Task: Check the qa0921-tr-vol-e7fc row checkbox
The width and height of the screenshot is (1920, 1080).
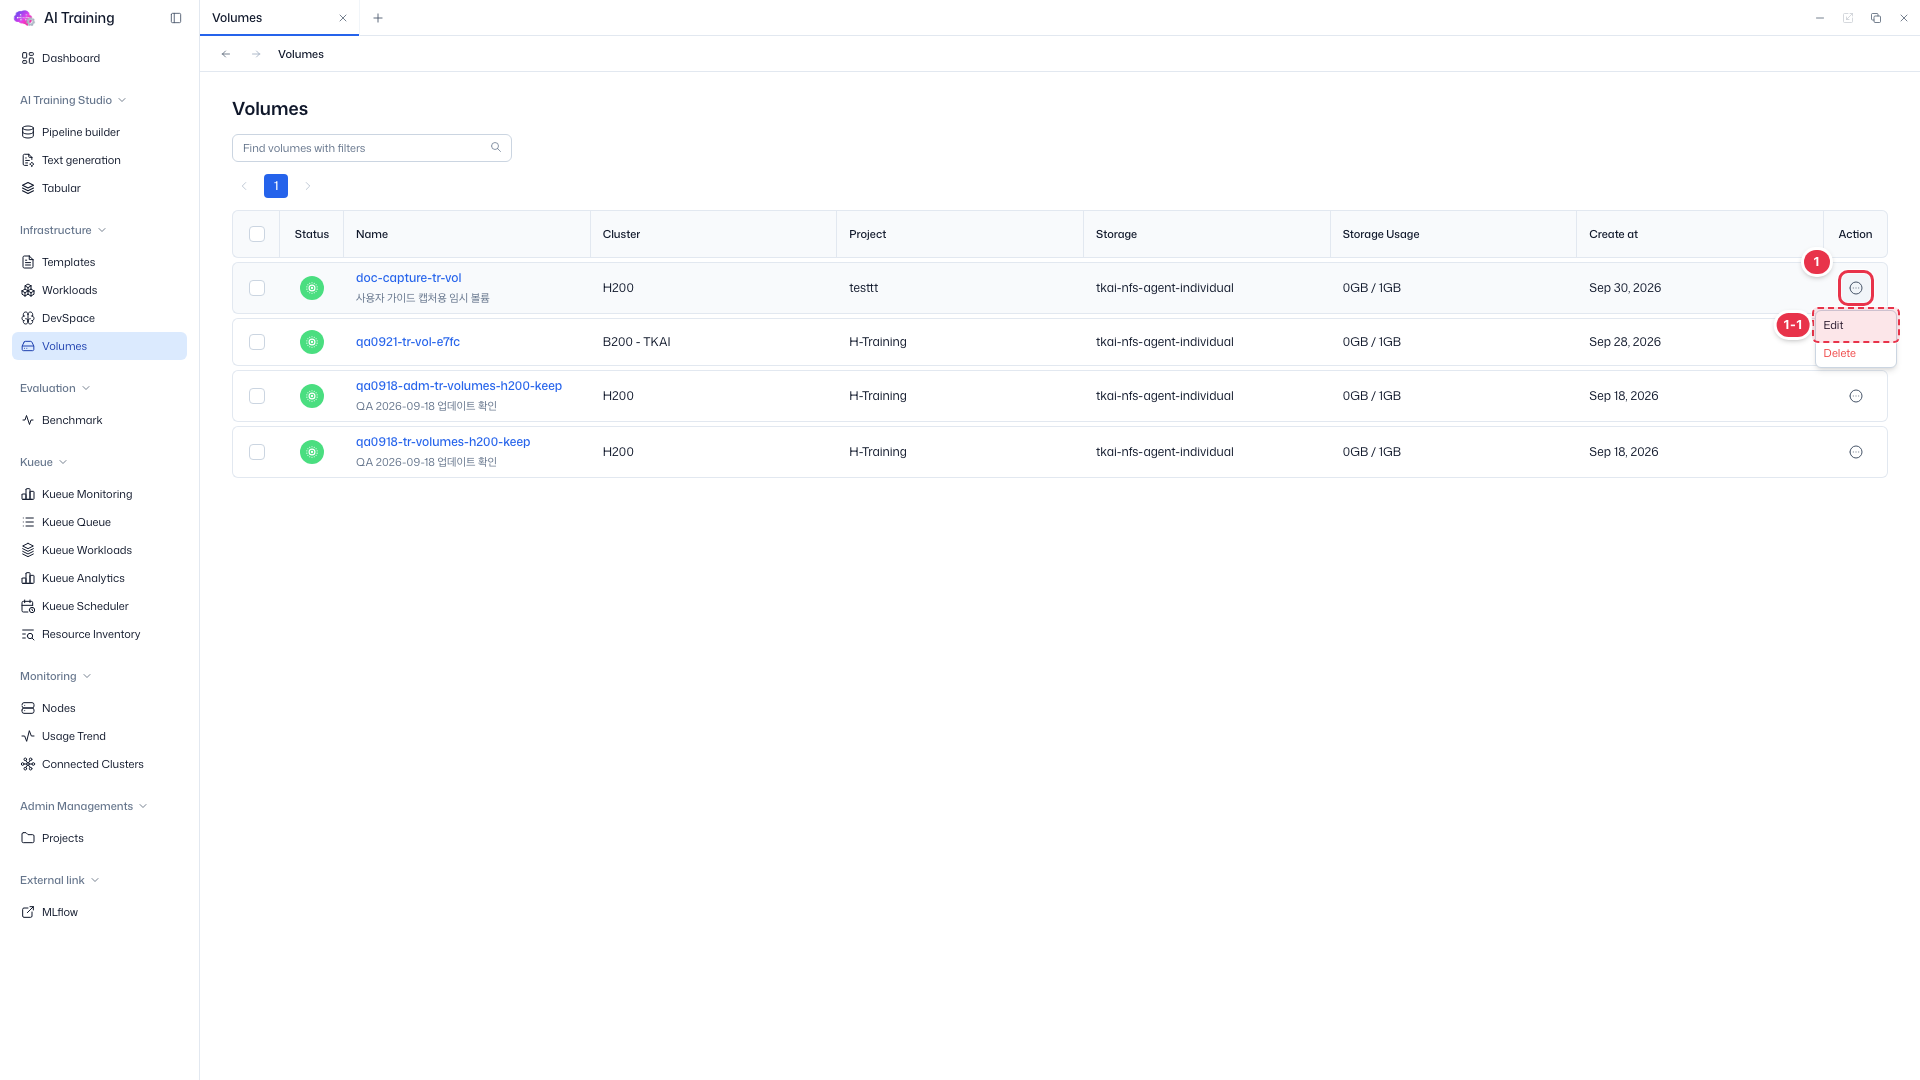Action: pos(257,342)
